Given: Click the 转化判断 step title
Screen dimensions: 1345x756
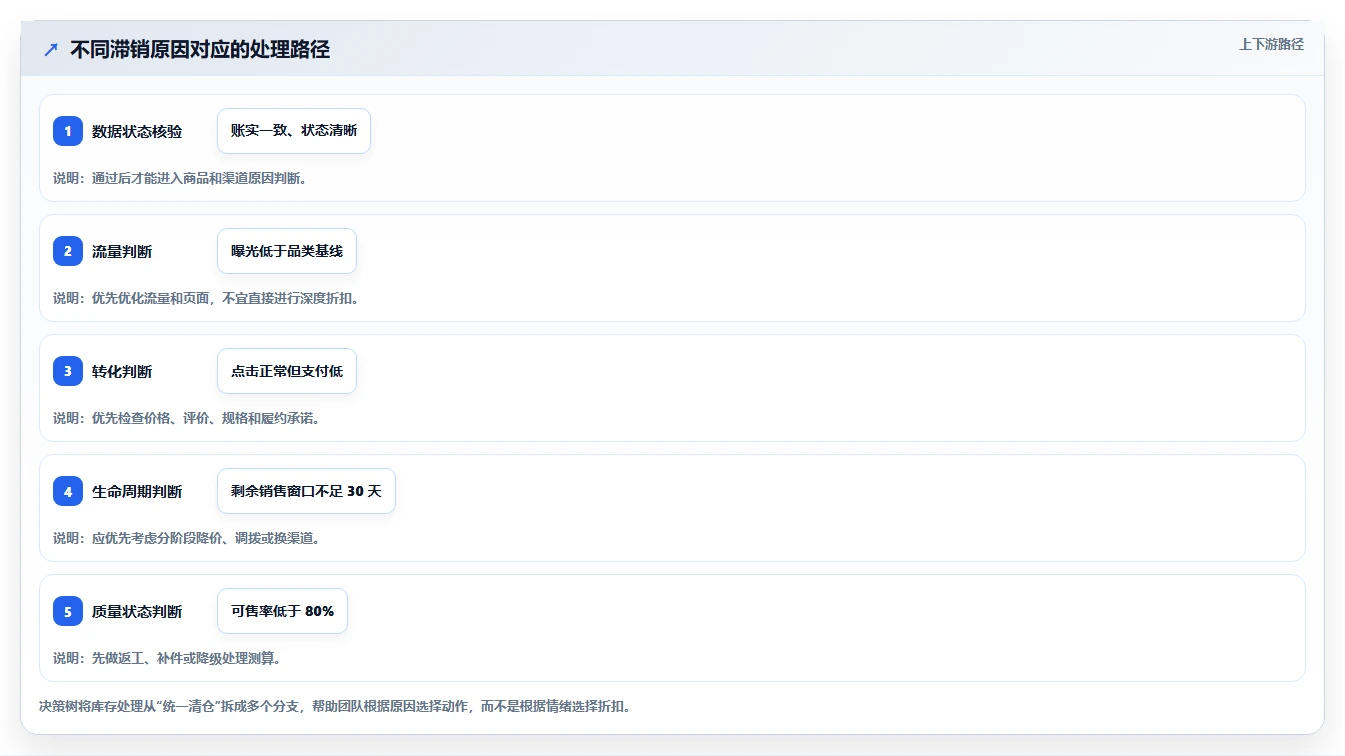Looking at the screenshot, I should (122, 371).
